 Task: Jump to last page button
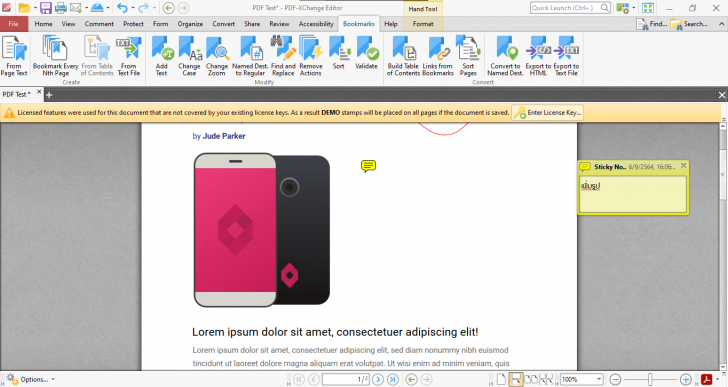tap(393, 380)
